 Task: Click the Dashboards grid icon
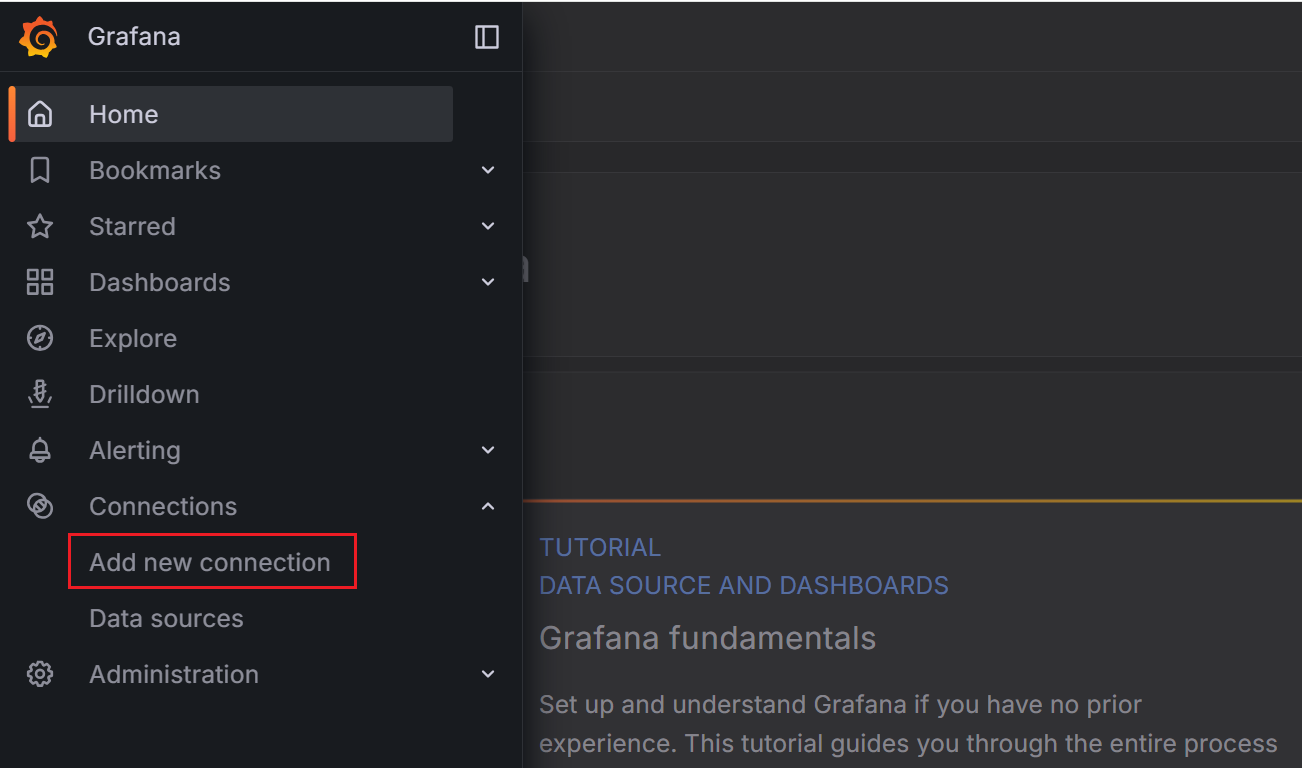[x=40, y=282]
